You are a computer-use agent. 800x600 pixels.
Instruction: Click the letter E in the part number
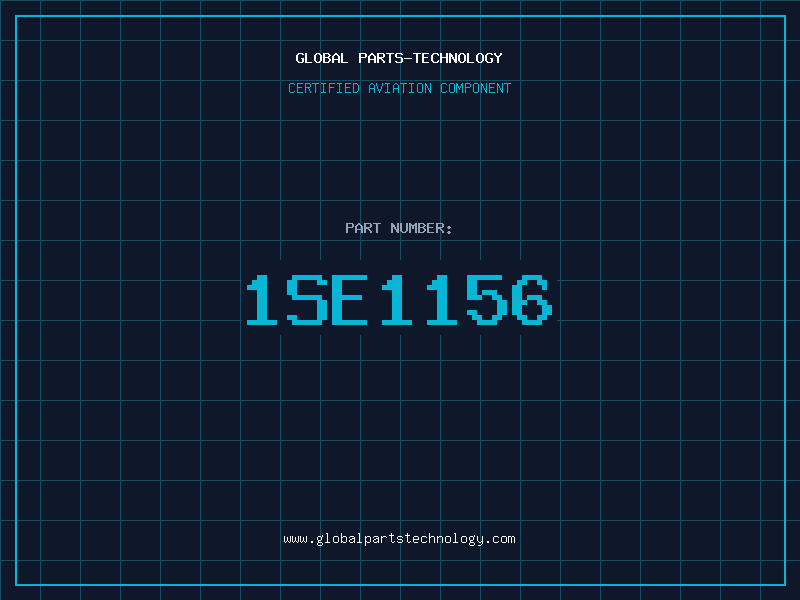coord(352,300)
